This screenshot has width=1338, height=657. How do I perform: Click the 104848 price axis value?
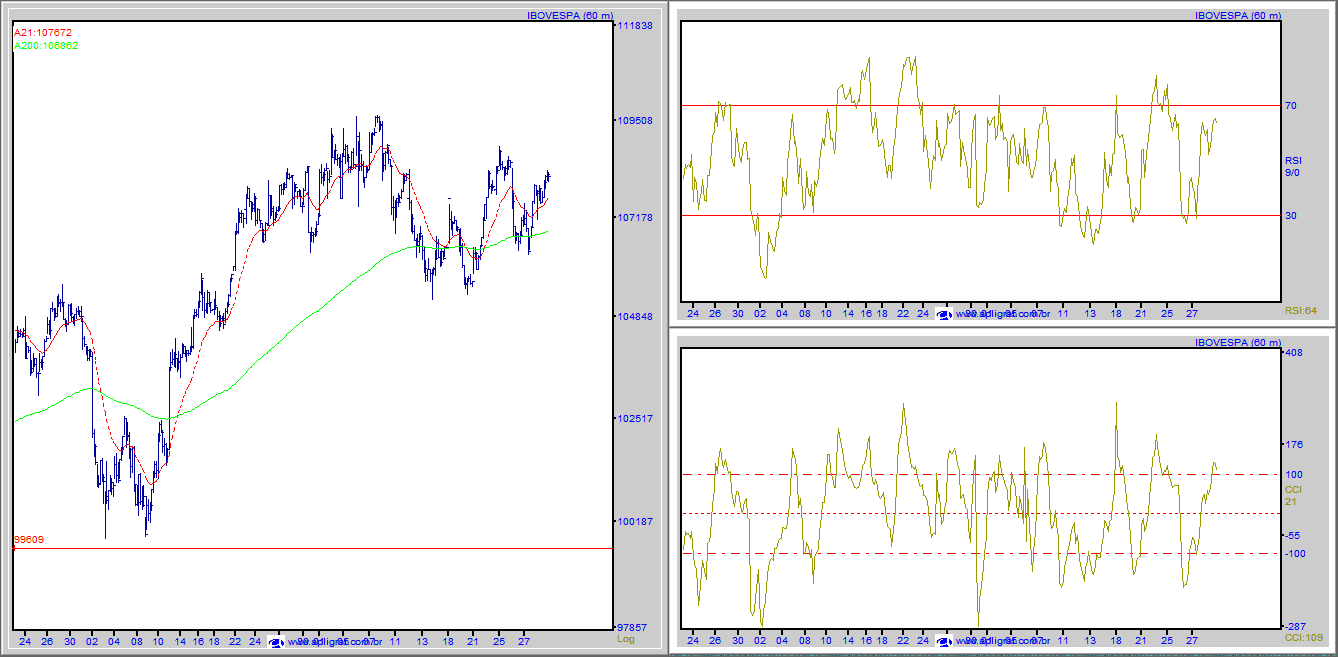[x=636, y=317]
